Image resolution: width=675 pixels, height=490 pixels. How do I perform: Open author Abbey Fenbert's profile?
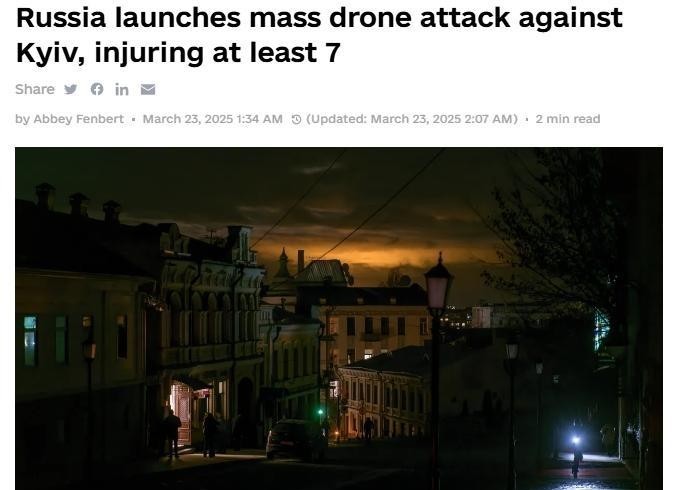click(x=78, y=119)
